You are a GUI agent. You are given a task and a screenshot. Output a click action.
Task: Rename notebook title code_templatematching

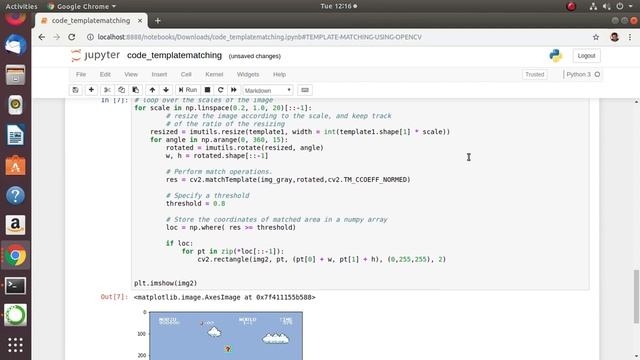click(174, 55)
